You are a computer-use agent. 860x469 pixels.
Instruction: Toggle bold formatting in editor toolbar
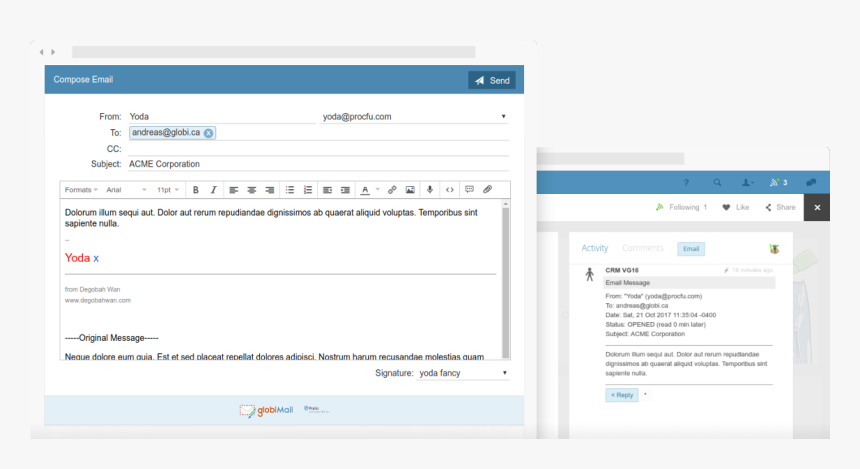coord(196,190)
